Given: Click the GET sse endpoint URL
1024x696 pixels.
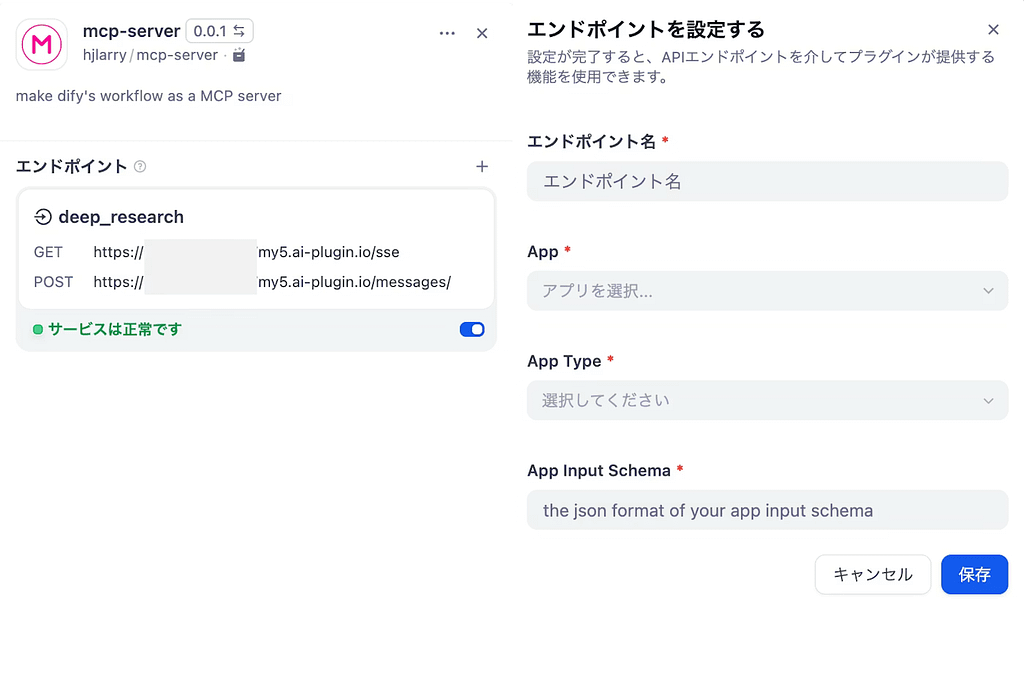Looking at the screenshot, I should pos(246,252).
